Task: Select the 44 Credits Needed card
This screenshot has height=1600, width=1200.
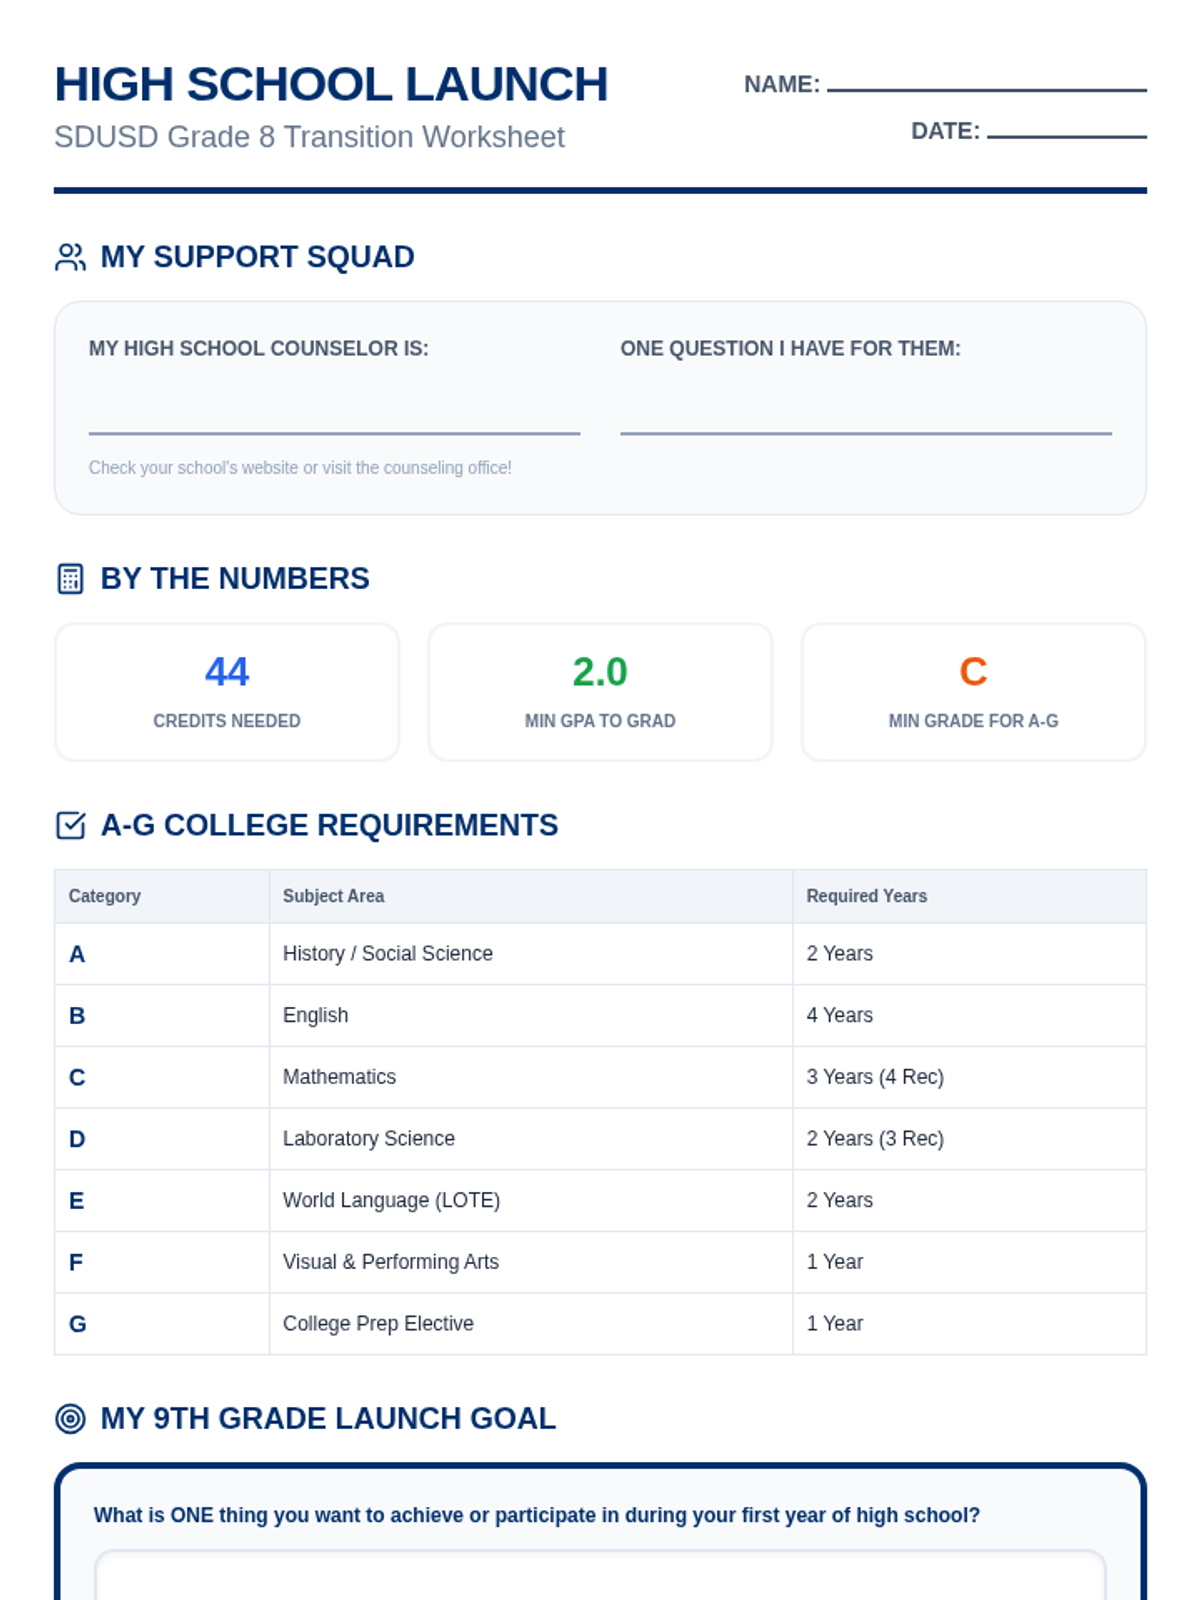Action: coord(227,692)
